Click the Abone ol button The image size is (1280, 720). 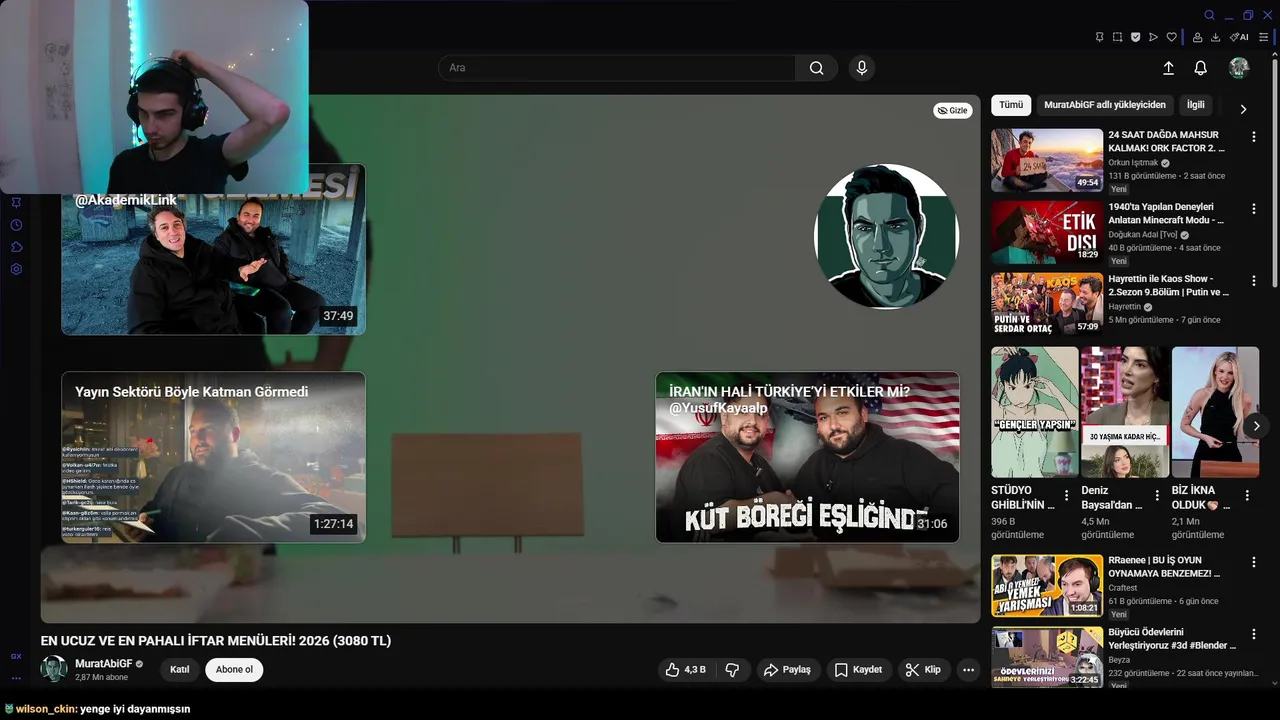pyautogui.click(x=235, y=670)
